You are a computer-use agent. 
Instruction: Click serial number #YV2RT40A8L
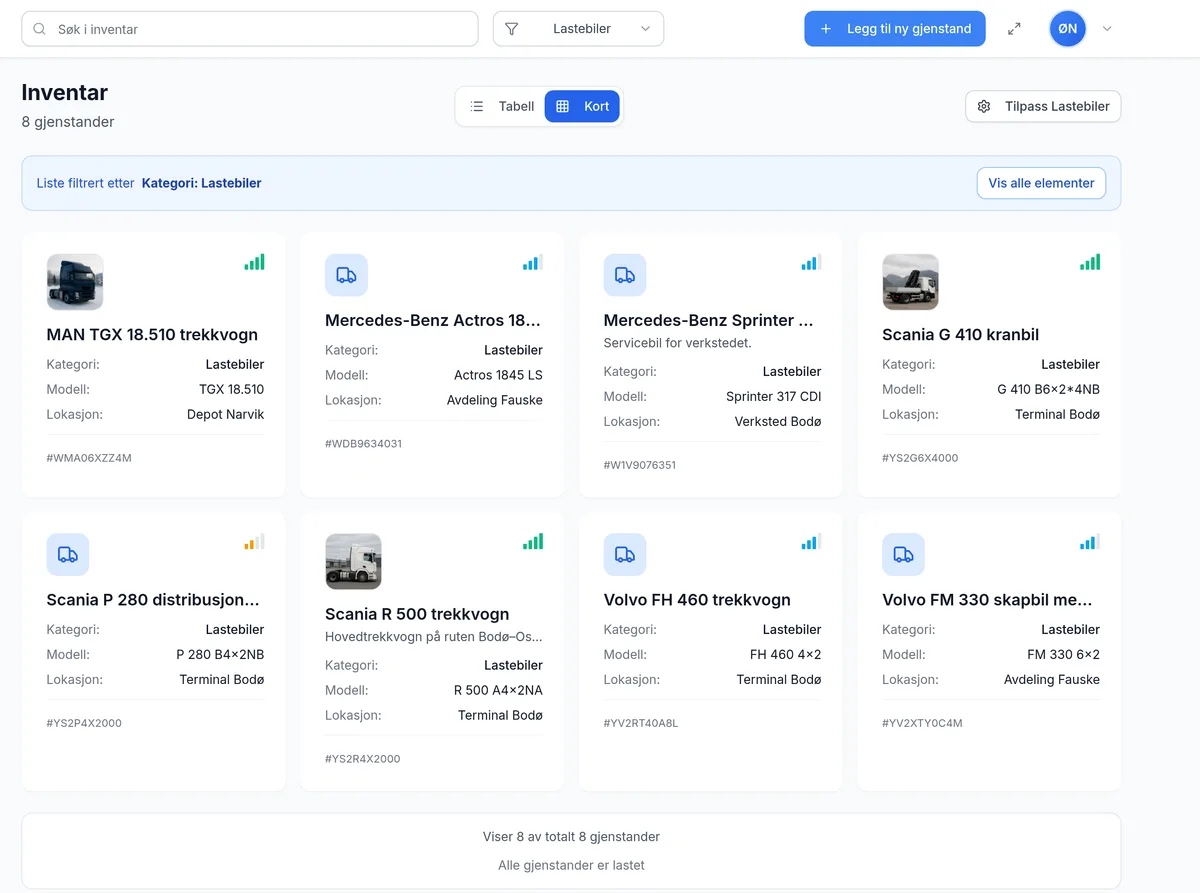[x=641, y=723]
